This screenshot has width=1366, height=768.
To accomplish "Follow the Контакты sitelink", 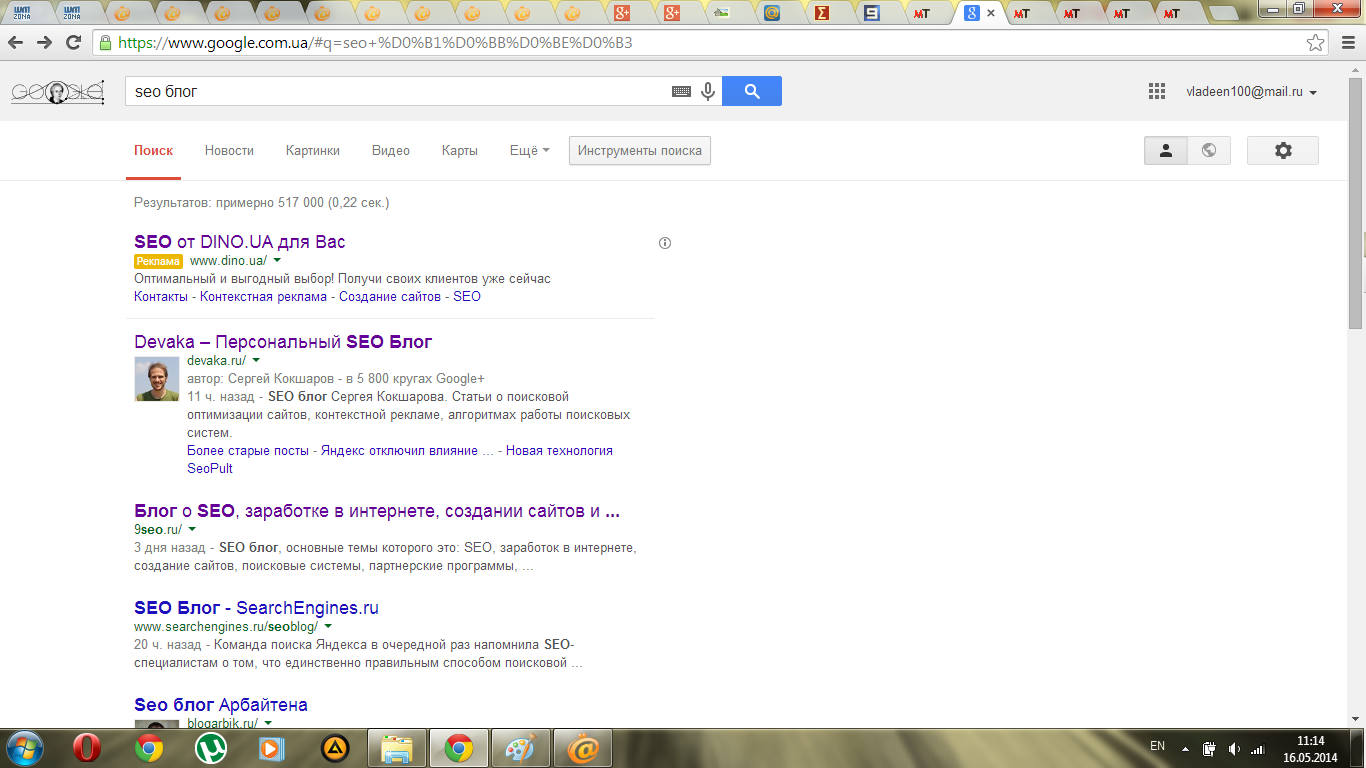I will coord(161,296).
